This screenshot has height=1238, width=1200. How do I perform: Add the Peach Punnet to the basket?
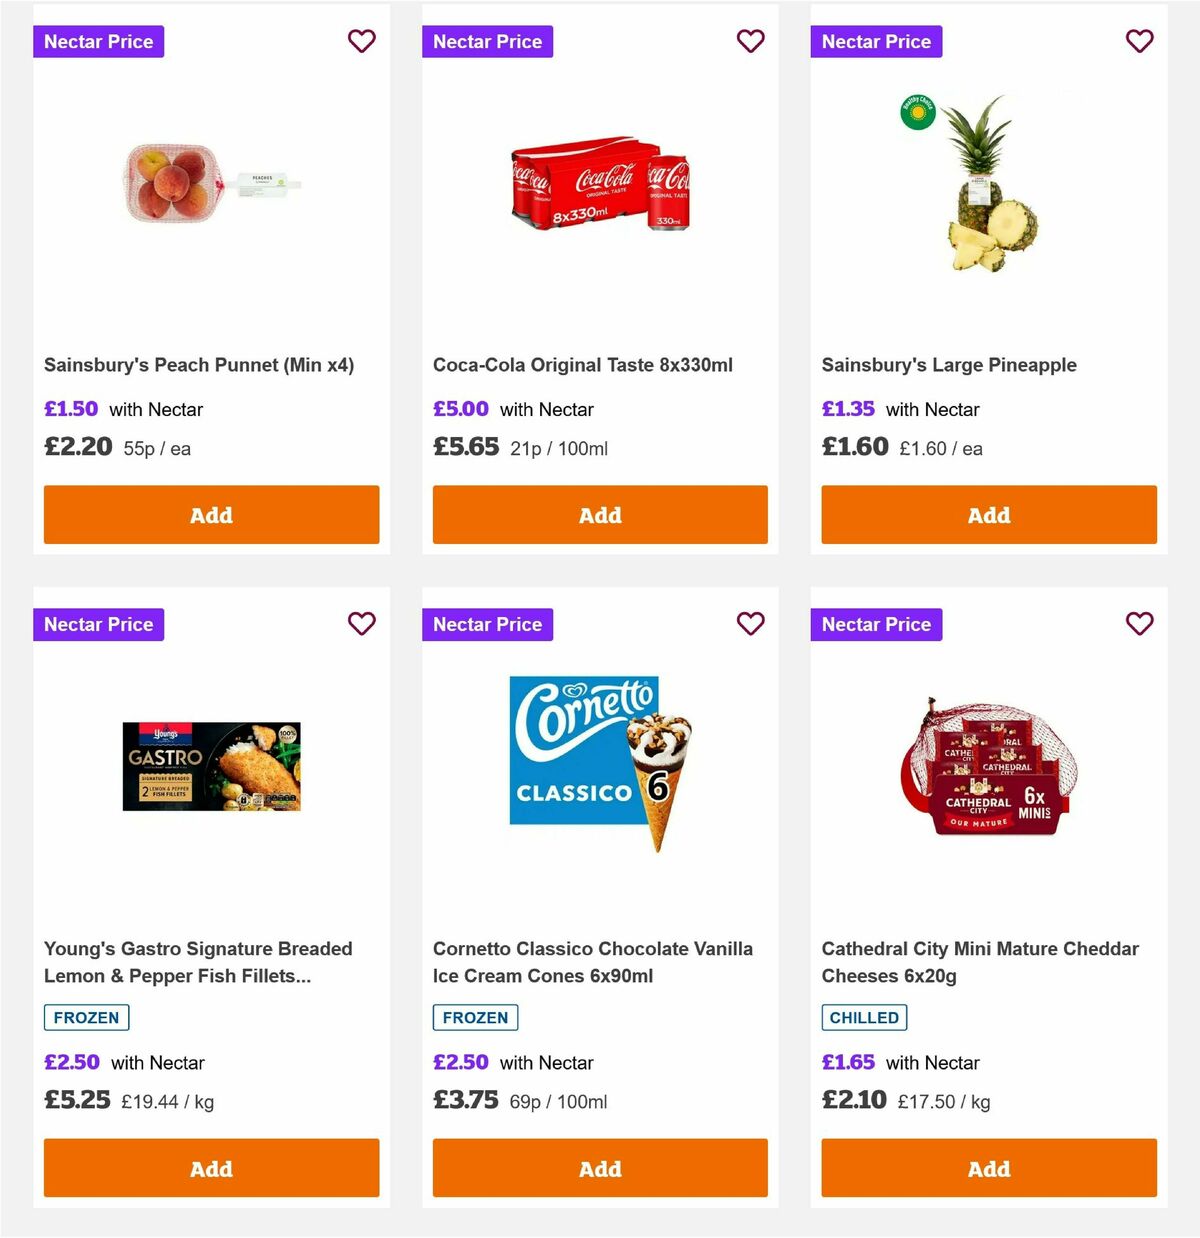tap(211, 515)
